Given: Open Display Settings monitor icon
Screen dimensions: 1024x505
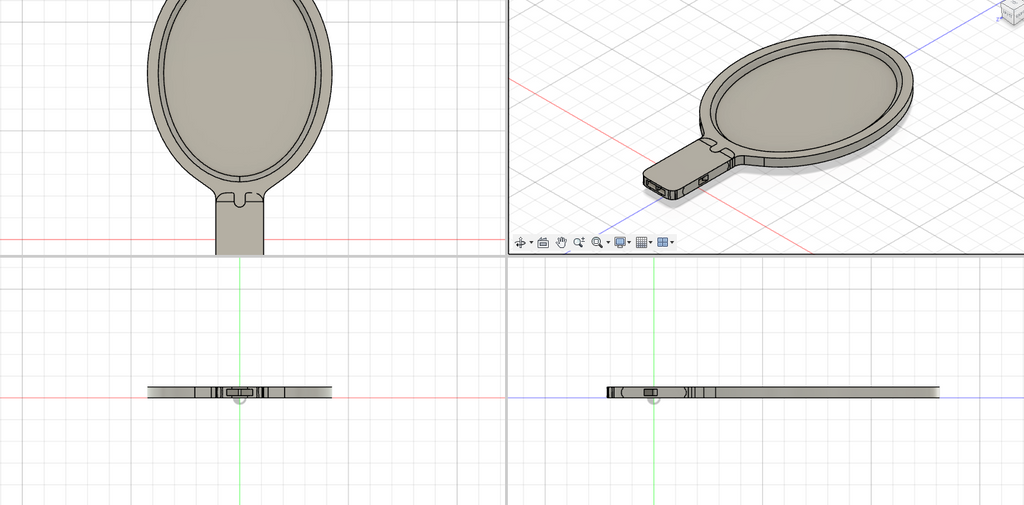Looking at the screenshot, I should point(619,242).
